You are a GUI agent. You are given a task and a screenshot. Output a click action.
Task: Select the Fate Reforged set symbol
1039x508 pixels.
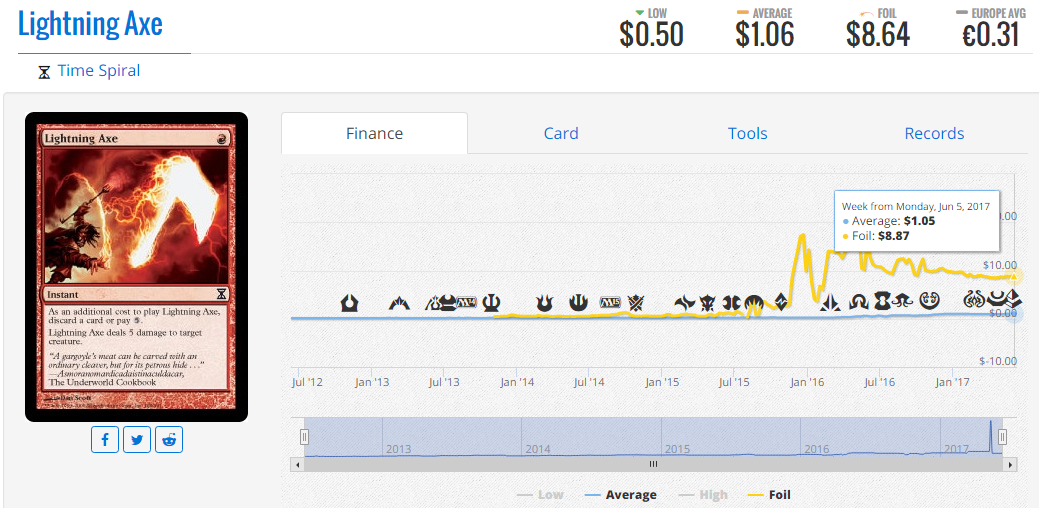click(684, 303)
